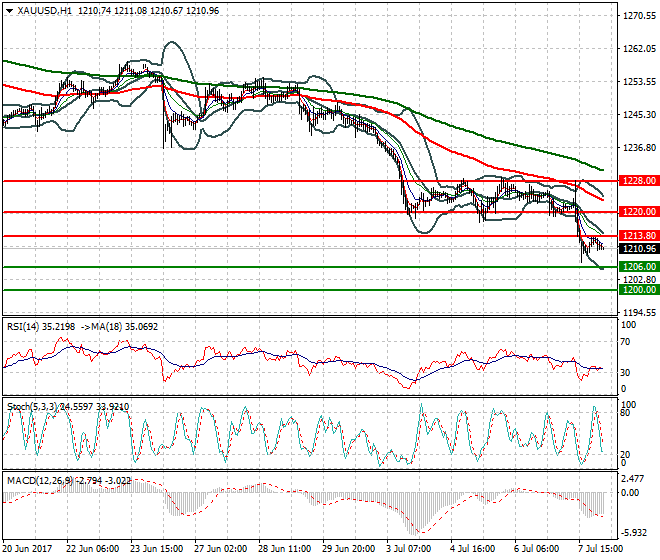Select the 1228.00 red price label
Viewport: 660px width, 560px height.
point(639,181)
